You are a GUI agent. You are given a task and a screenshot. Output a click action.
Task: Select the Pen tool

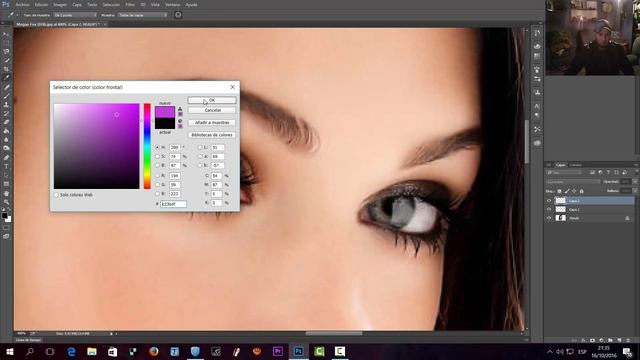(7, 158)
